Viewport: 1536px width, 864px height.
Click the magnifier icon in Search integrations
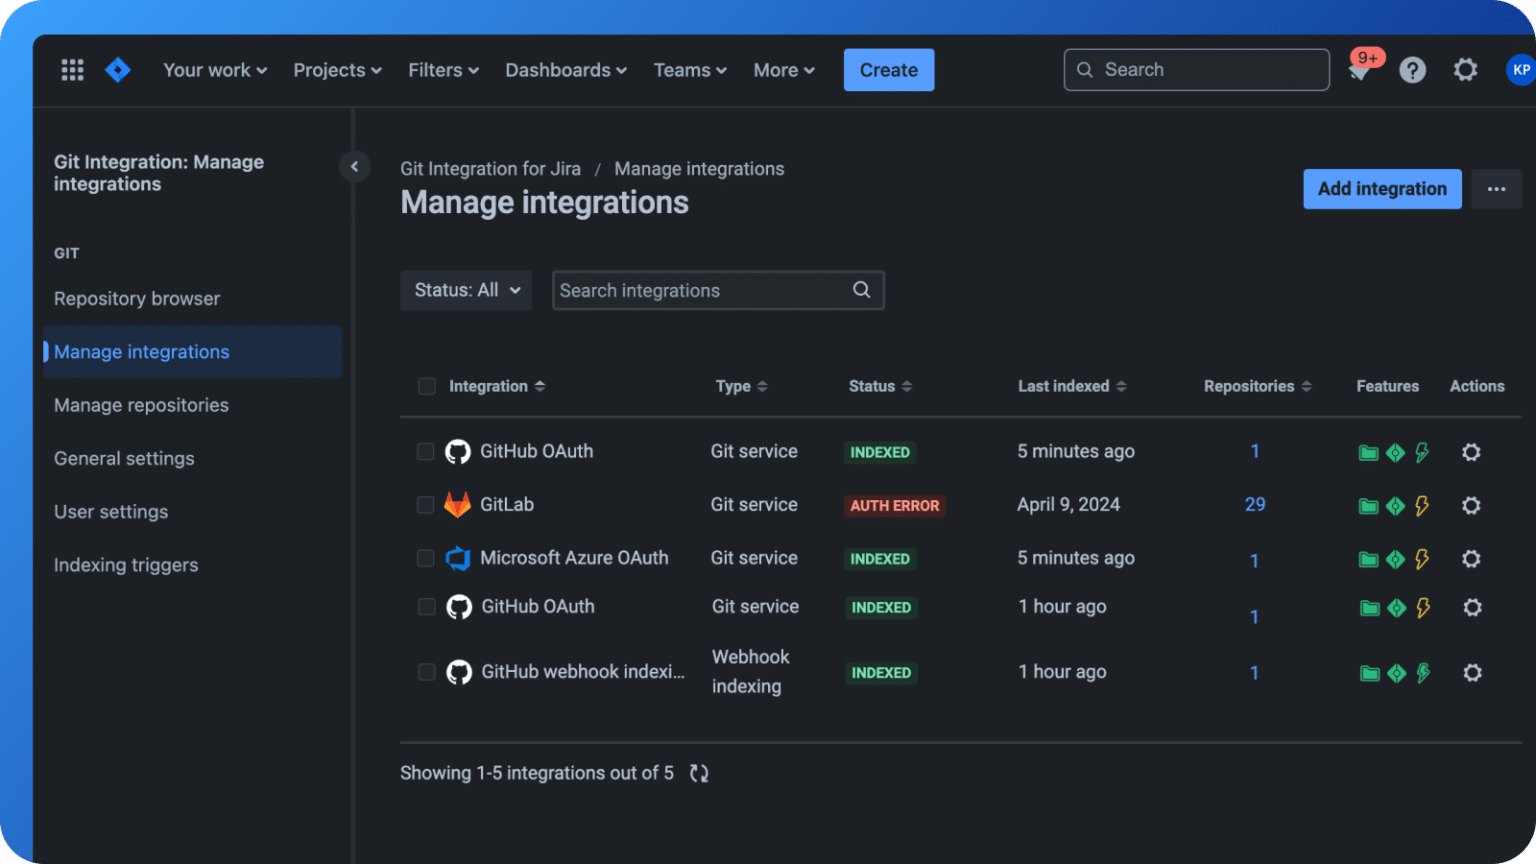pyautogui.click(x=861, y=290)
